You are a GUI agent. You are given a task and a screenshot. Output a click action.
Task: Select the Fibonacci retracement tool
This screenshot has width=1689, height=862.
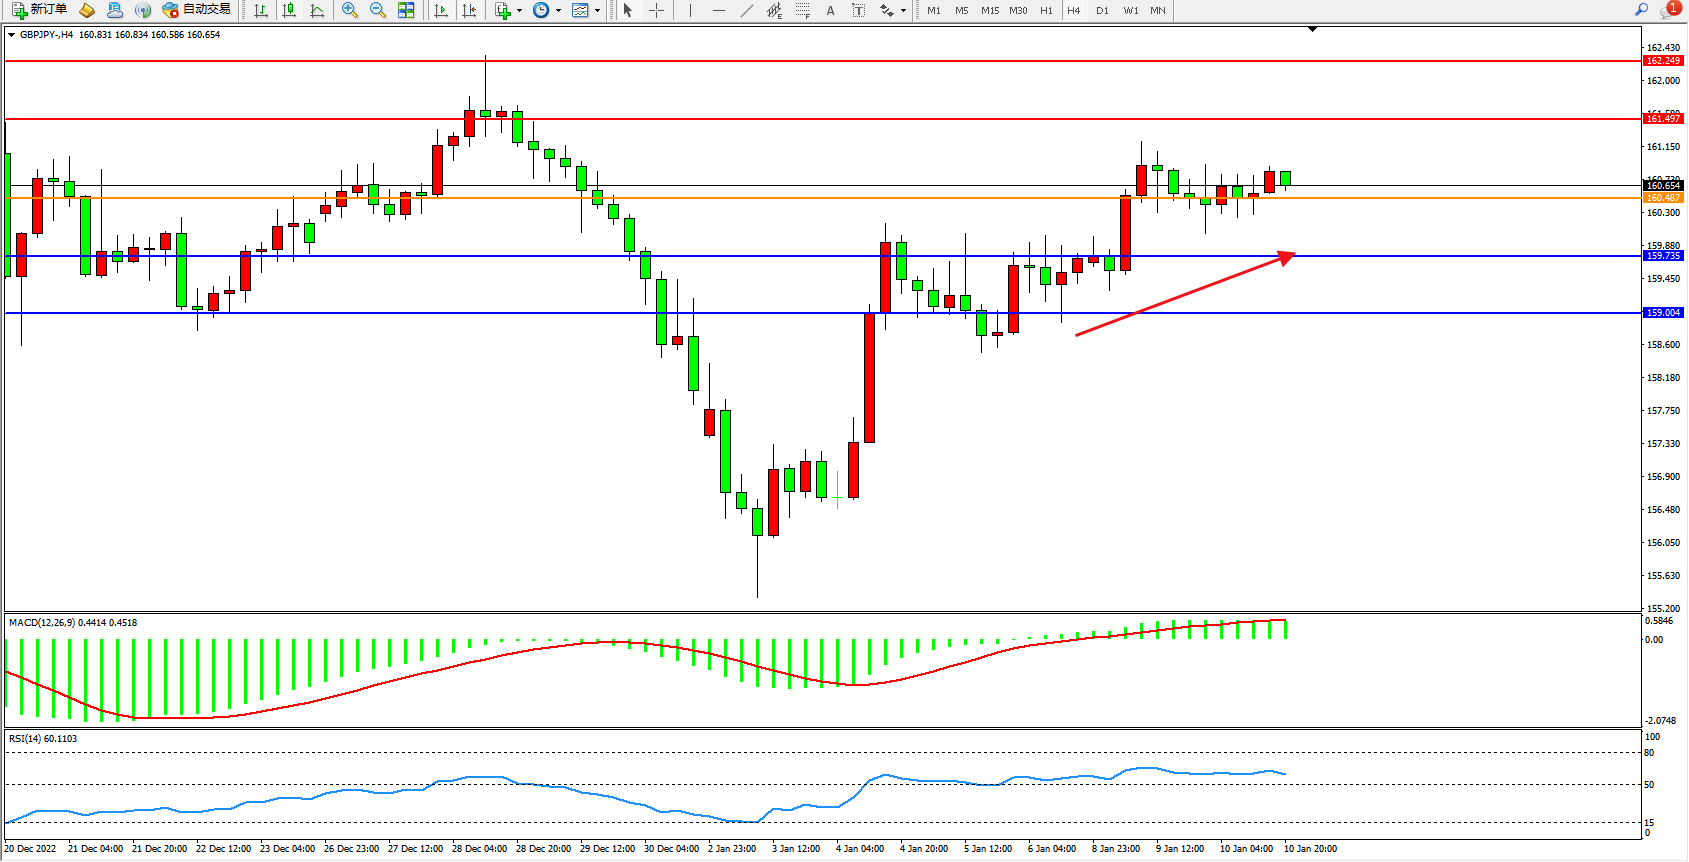802,10
